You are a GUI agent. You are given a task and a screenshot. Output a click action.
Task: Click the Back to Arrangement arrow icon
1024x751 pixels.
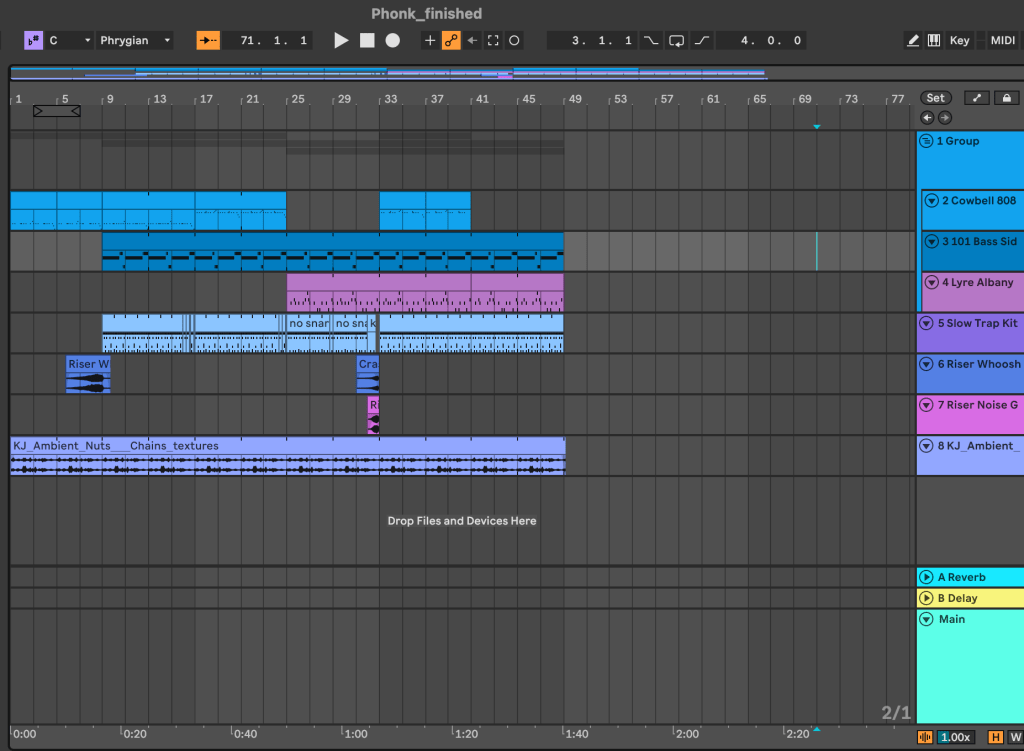(473, 40)
